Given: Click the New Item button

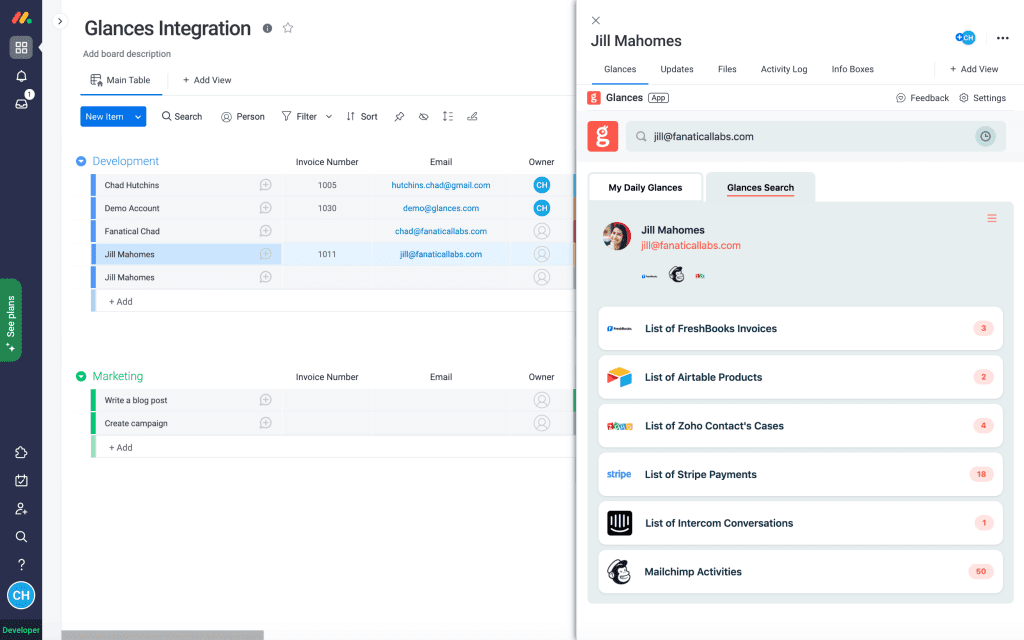Looking at the screenshot, I should coord(104,117).
